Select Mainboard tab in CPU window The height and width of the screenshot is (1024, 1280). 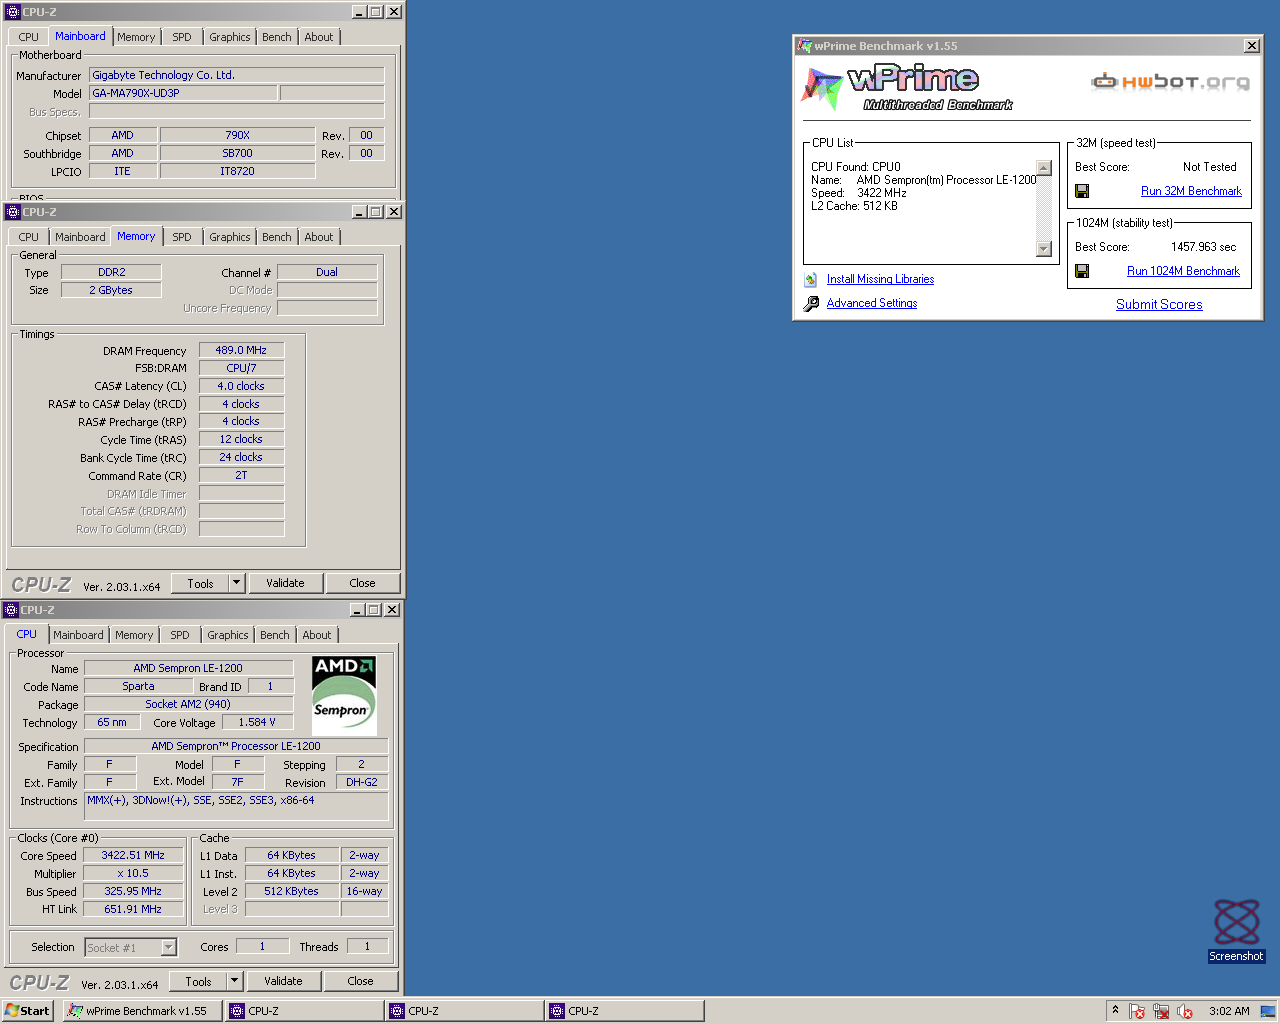78,635
